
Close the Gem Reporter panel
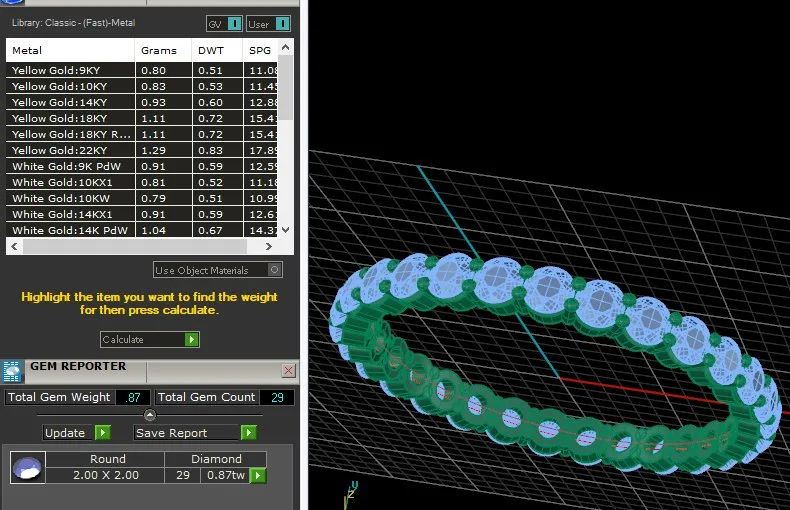click(x=288, y=371)
